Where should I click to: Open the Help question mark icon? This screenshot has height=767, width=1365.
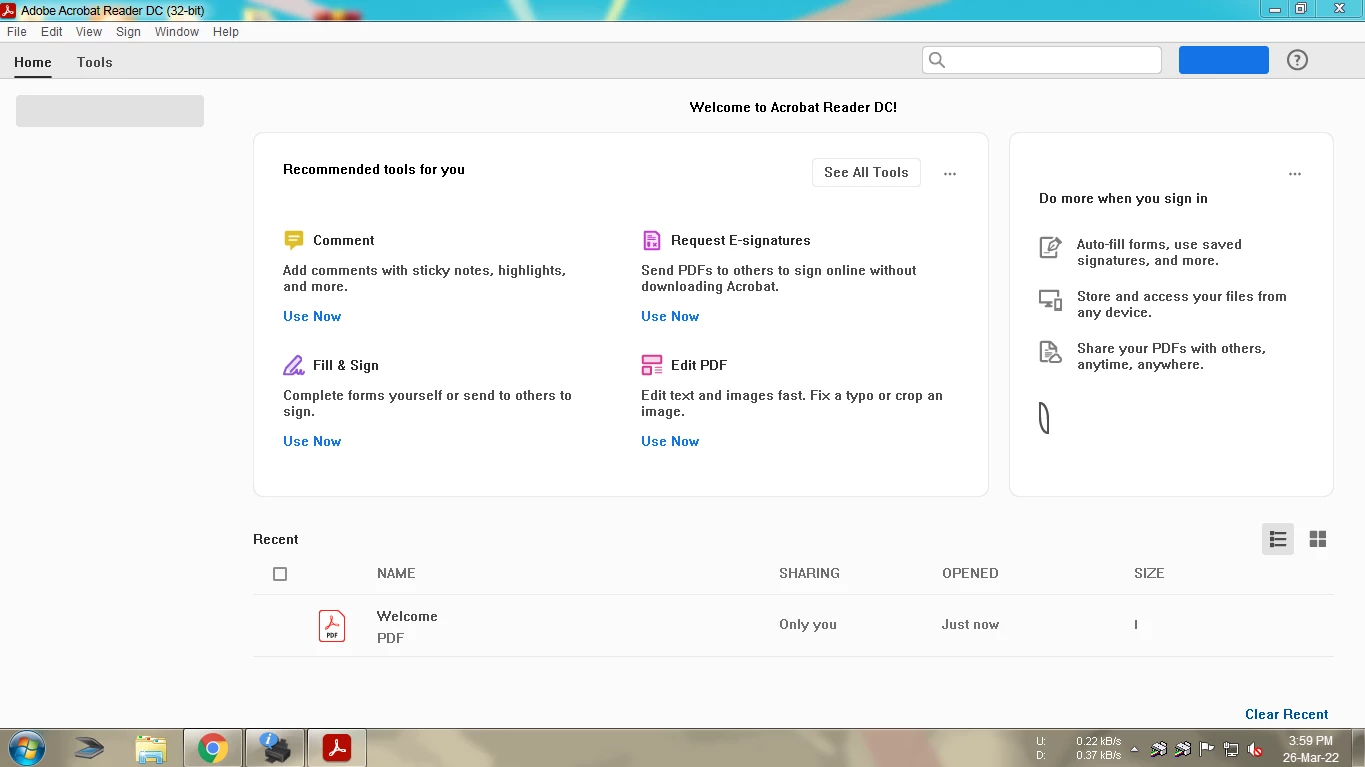[x=1297, y=60]
